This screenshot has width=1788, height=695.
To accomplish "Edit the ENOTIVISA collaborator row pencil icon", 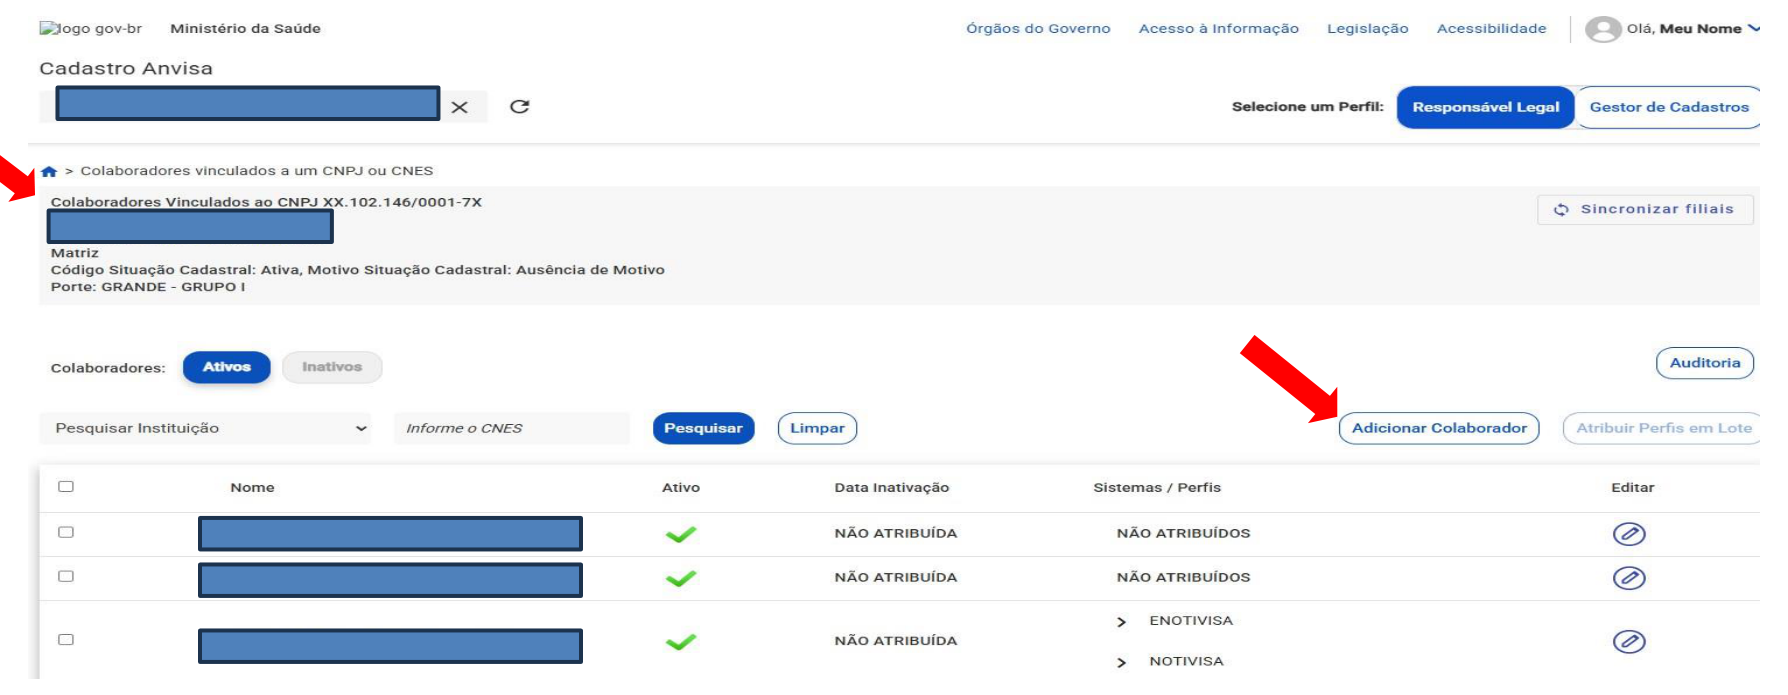I will [1629, 641].
